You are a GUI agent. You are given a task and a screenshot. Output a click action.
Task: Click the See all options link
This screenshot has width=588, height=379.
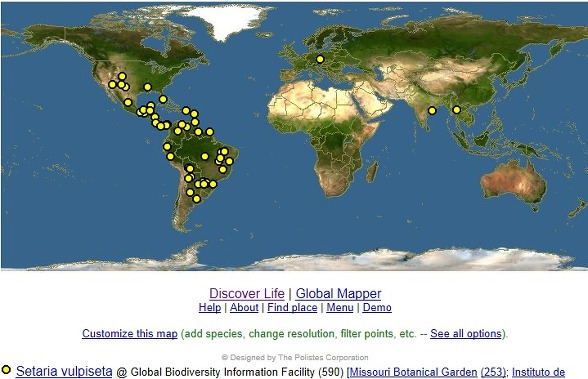(x=466, y=334)
